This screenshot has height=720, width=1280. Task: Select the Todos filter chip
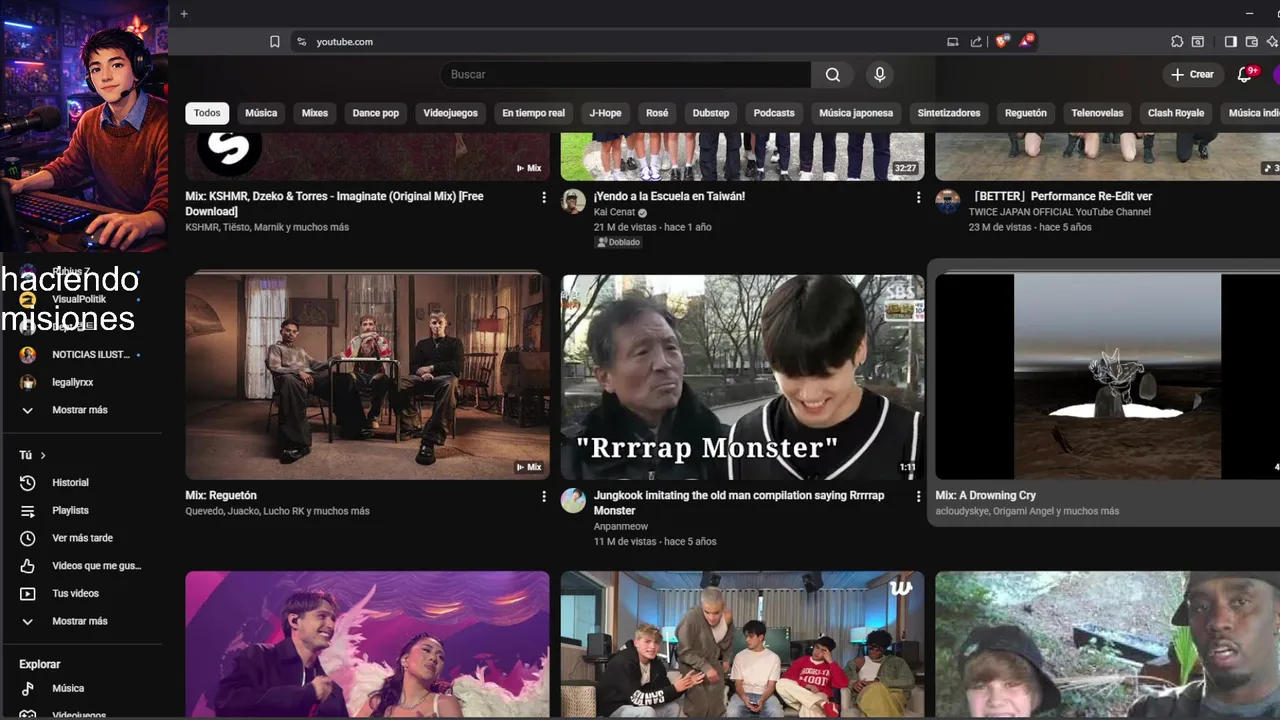point(207,113)
